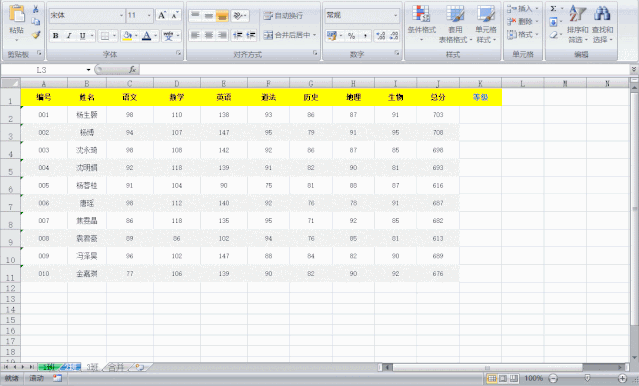639x386 pixels.
Task: Open the font size 11 dropdown
Action: [149, 15]
